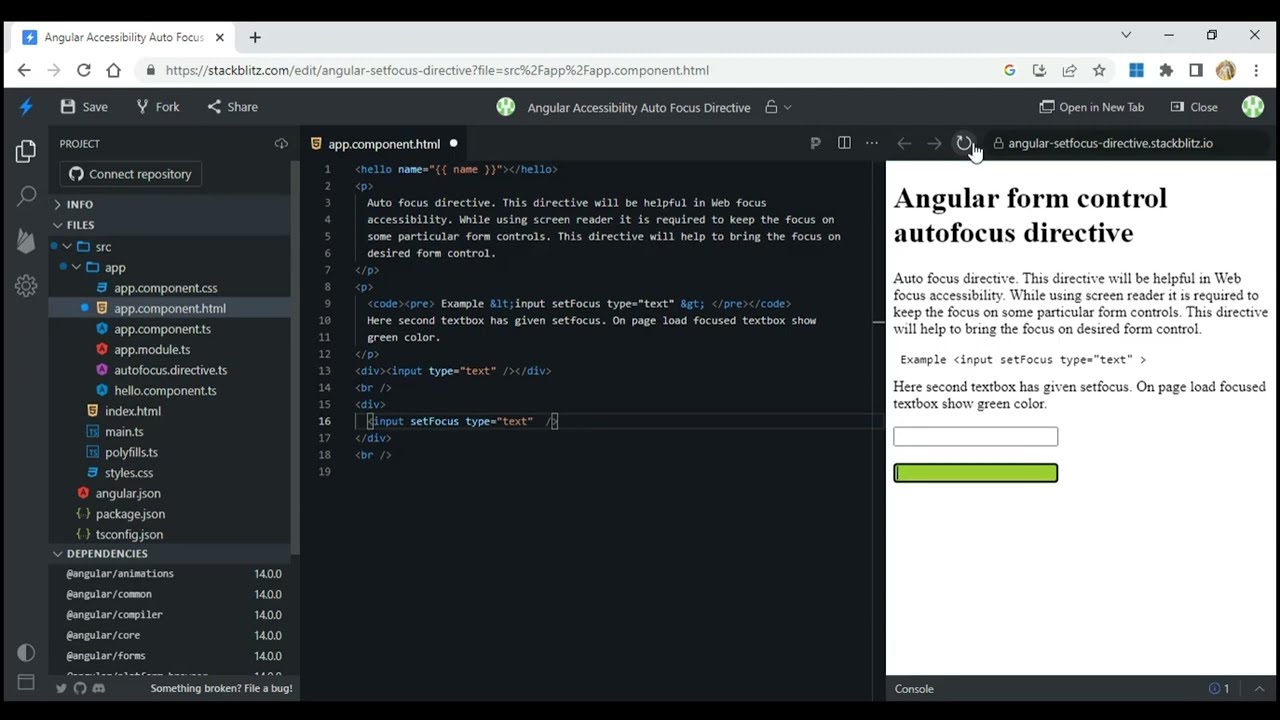1280x720 pixels.
Task: Go to browser home page
Action: (113, 70)
